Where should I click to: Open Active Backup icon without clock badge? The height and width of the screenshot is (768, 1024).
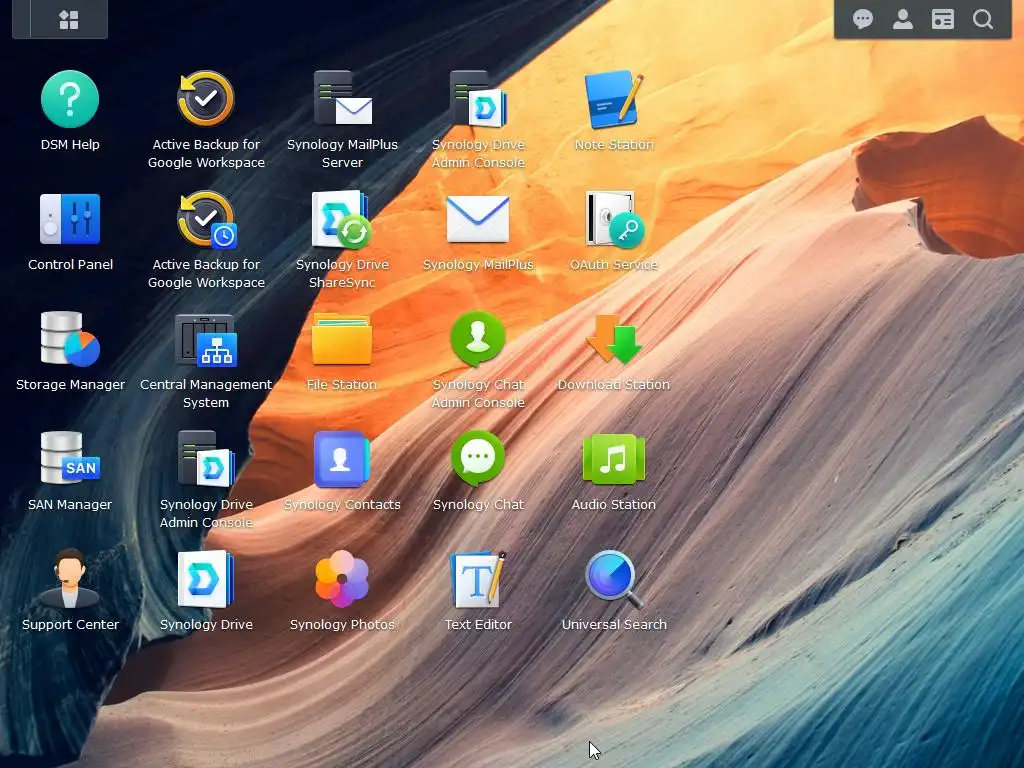[x=206, y=99]
